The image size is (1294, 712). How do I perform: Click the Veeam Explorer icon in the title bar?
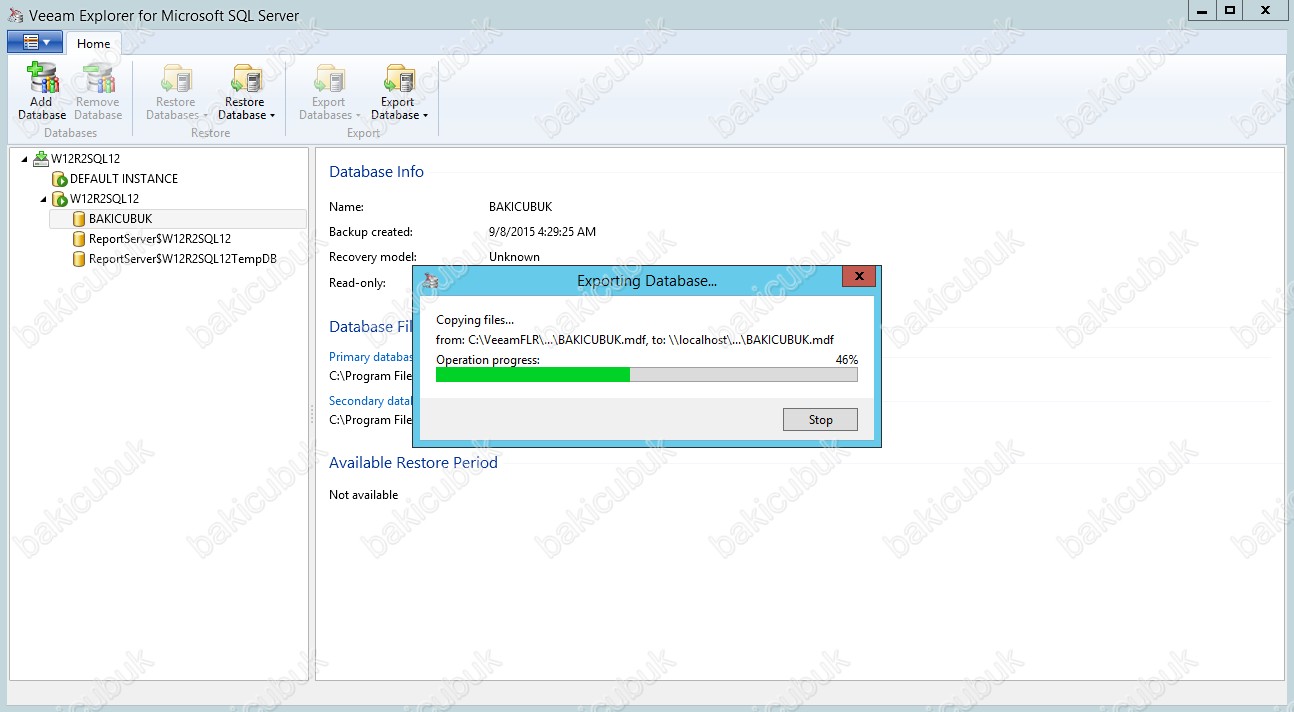[x=16, y=15]
